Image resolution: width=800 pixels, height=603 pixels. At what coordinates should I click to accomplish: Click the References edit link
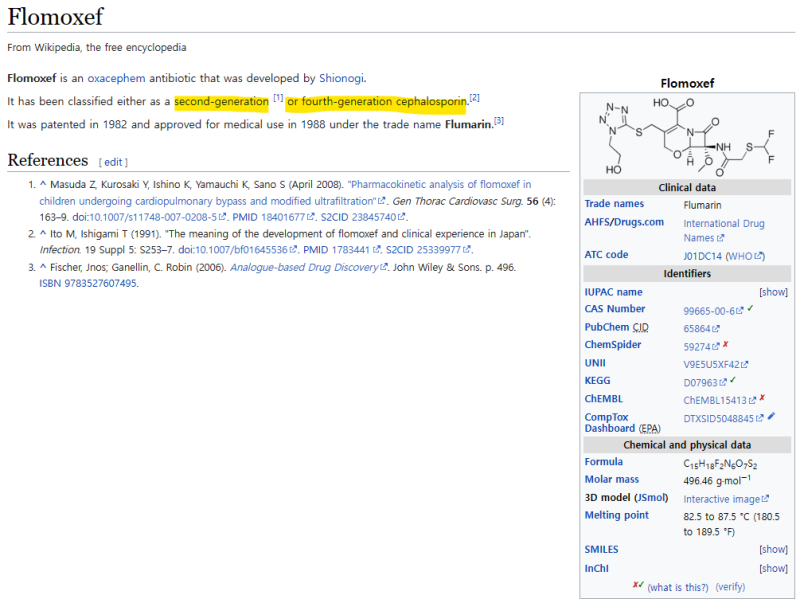click(x=113, y=162)
